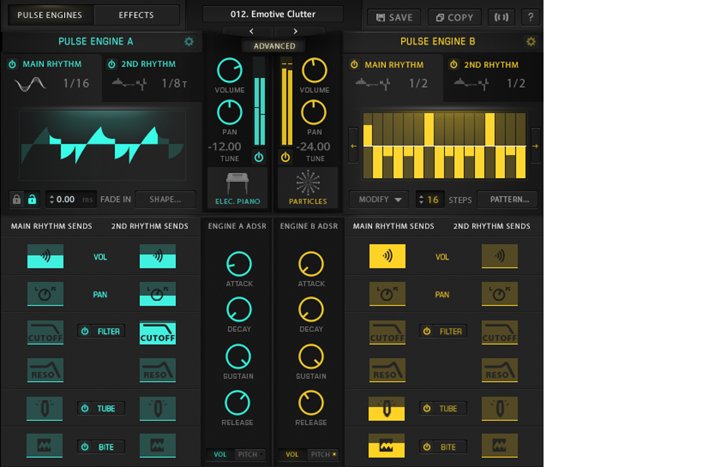This screenshot has width=710, height=467.
Task: Open Pulse Engine B settings gear
Action: 530,41
